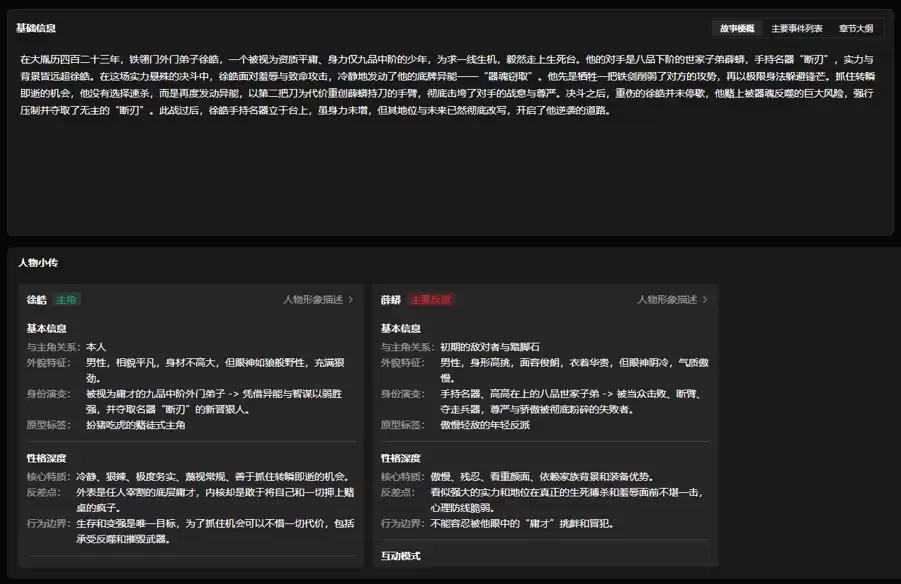Screen dimensions: 901x584
Task: Expand 人物形象描述 on 薛蟒's card
Action: [672, 299]
